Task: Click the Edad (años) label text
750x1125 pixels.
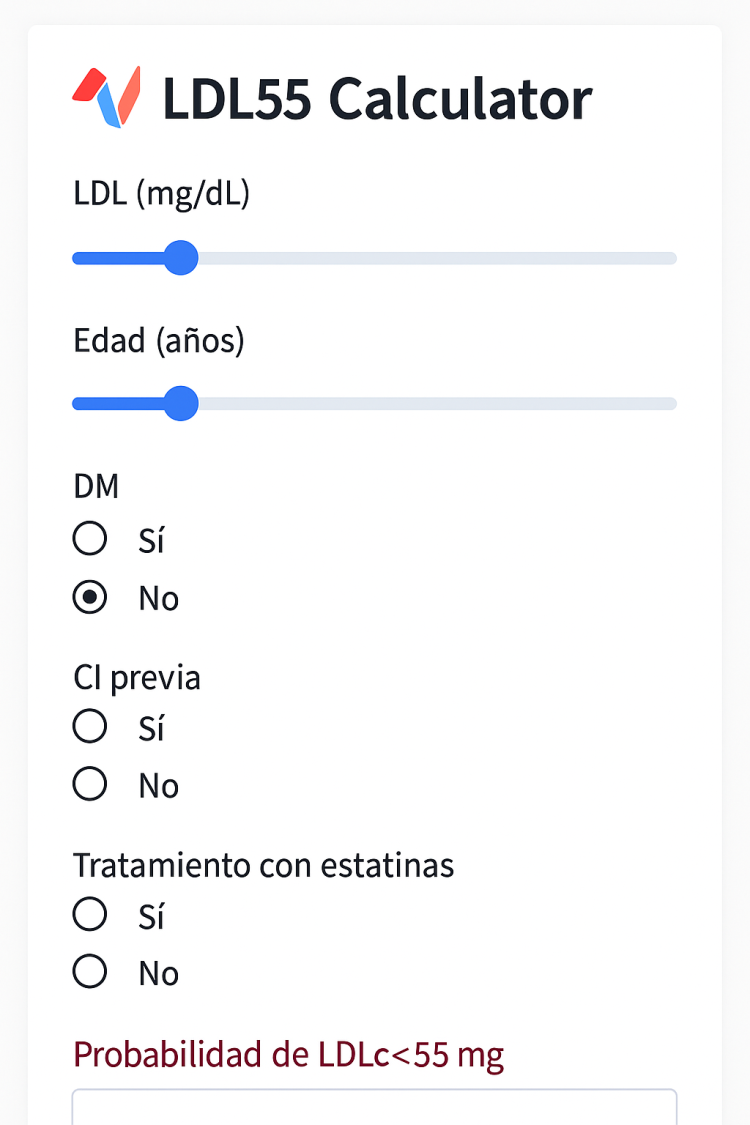Action: (159, 341)
